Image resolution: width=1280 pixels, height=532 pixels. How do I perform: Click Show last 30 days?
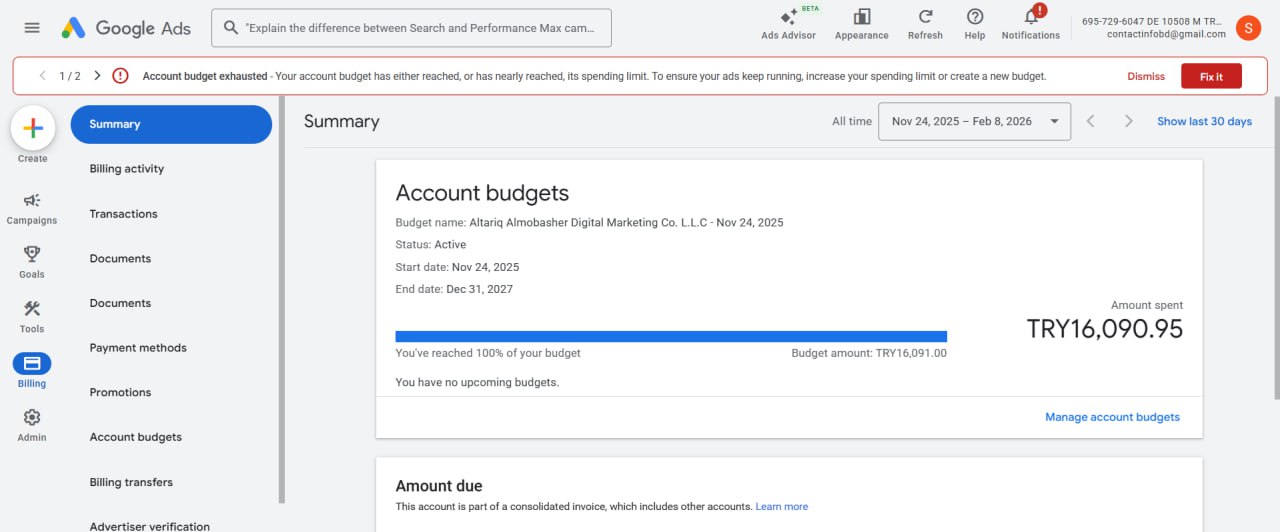point(1204,121)
